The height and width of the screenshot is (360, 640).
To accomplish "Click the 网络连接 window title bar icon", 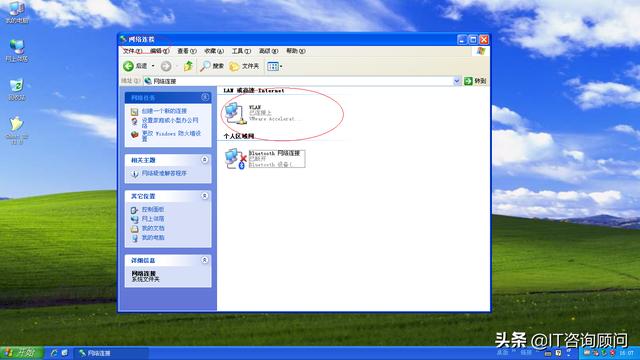I will coord(123,39).
